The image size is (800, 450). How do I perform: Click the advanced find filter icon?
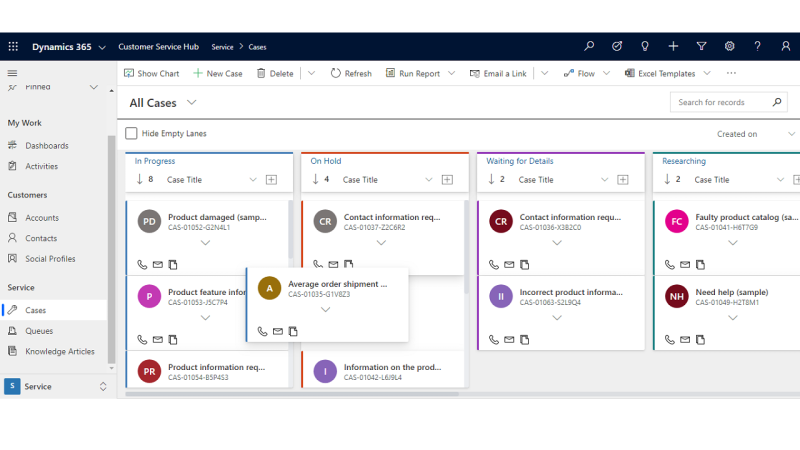pos(701,46)
